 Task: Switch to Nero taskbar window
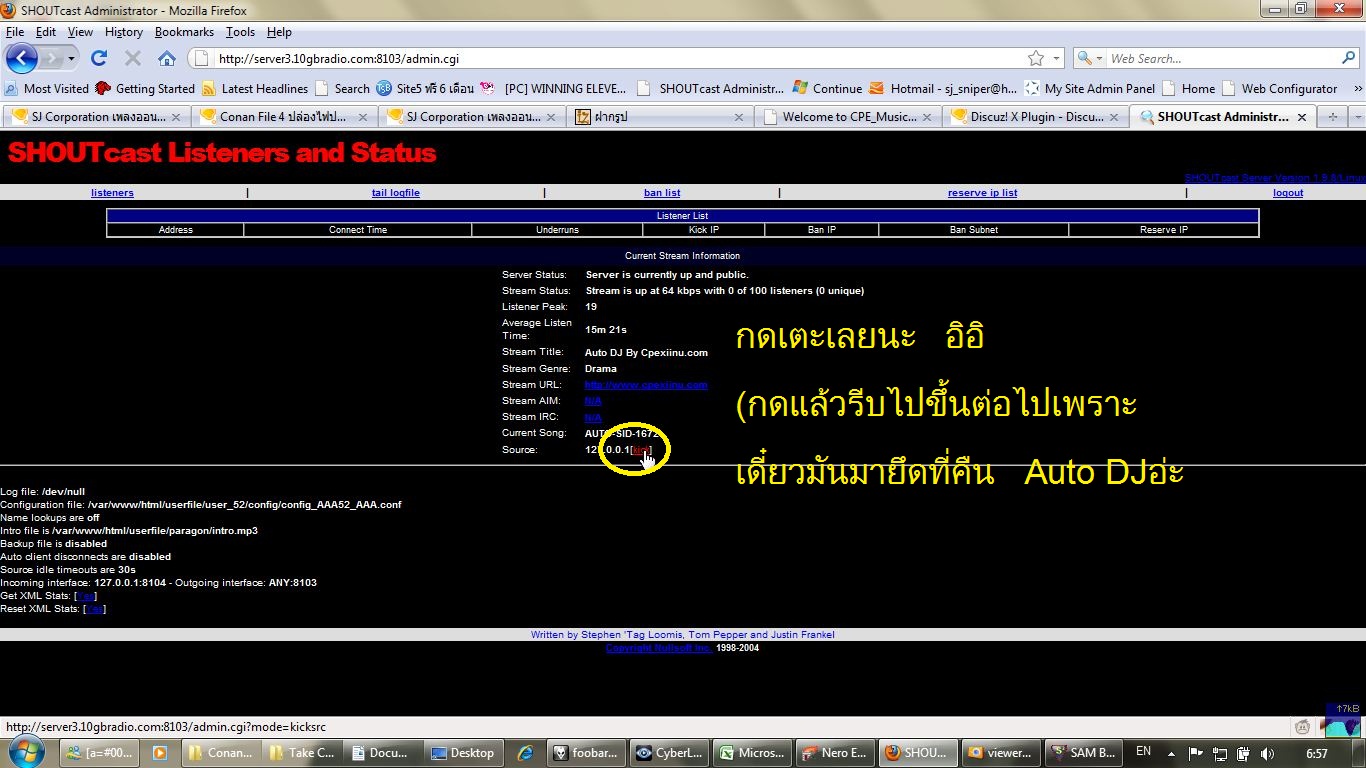pyautogui.click(x=836, y=753)
